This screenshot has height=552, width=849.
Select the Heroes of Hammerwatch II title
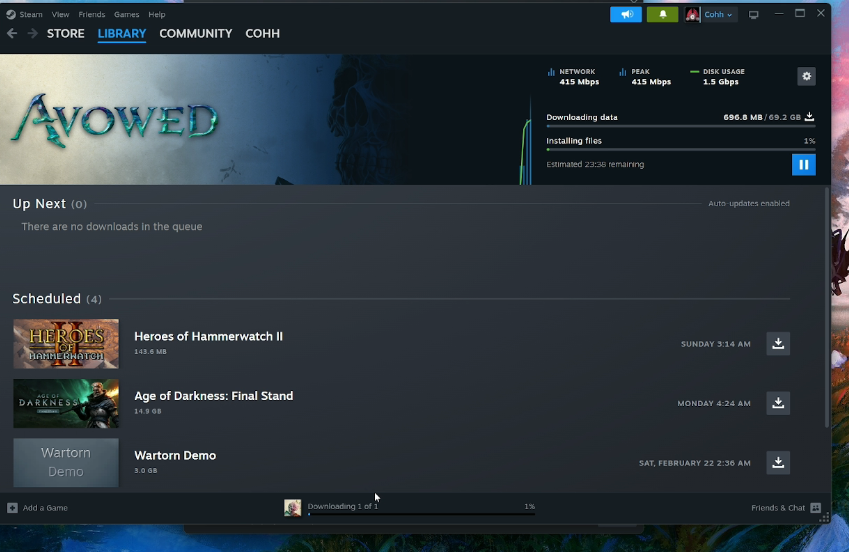(208, 336)
